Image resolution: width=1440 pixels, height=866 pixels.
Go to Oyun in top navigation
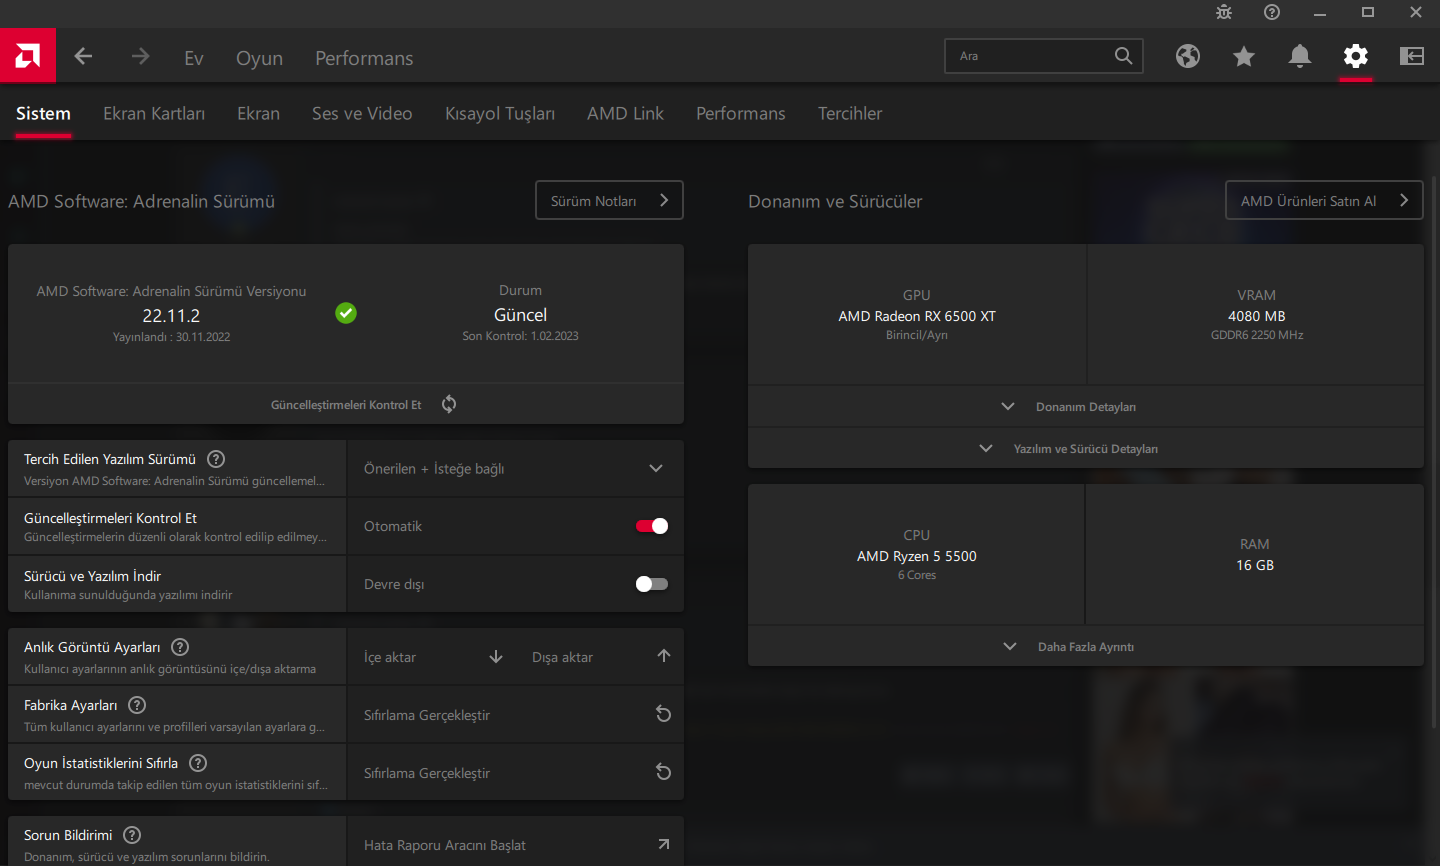coord(259,58)
